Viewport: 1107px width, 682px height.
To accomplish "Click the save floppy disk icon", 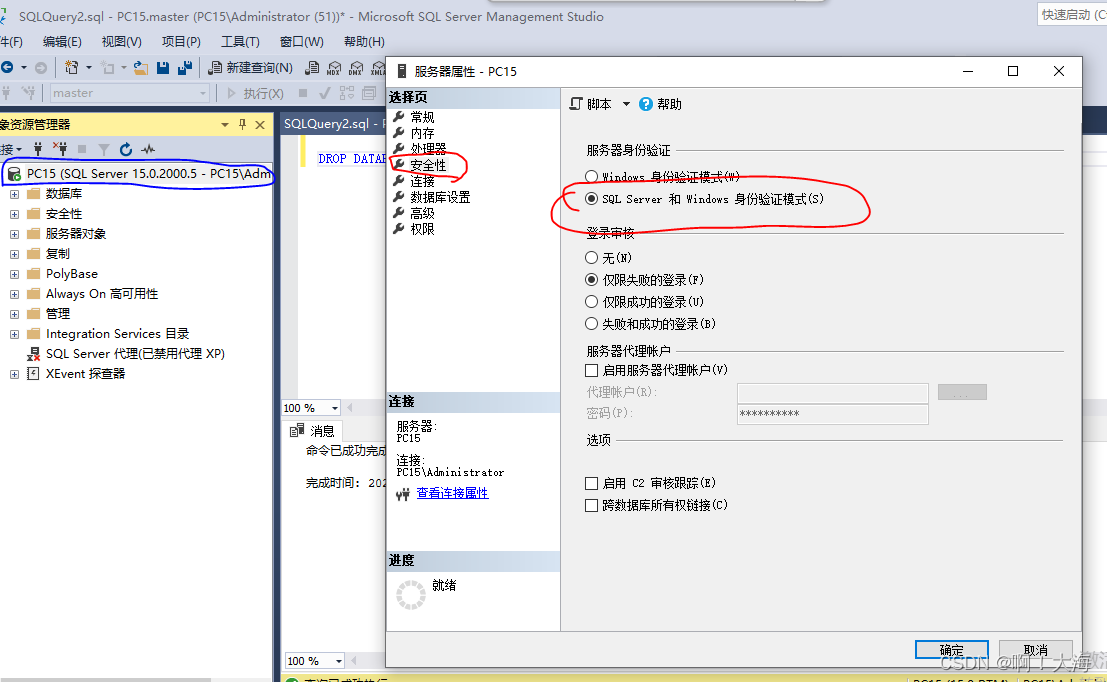I will click(x=163, y=68).
